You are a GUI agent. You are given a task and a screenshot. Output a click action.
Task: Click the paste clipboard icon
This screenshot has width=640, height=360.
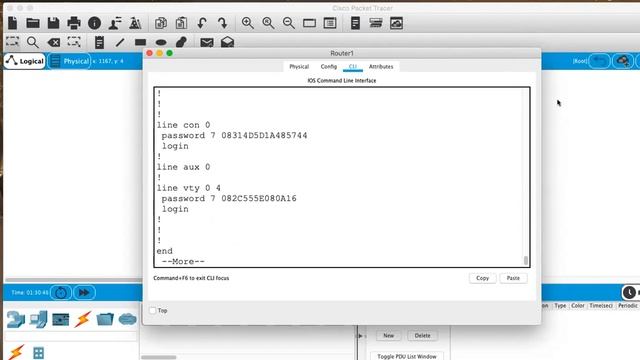(181, 23)
